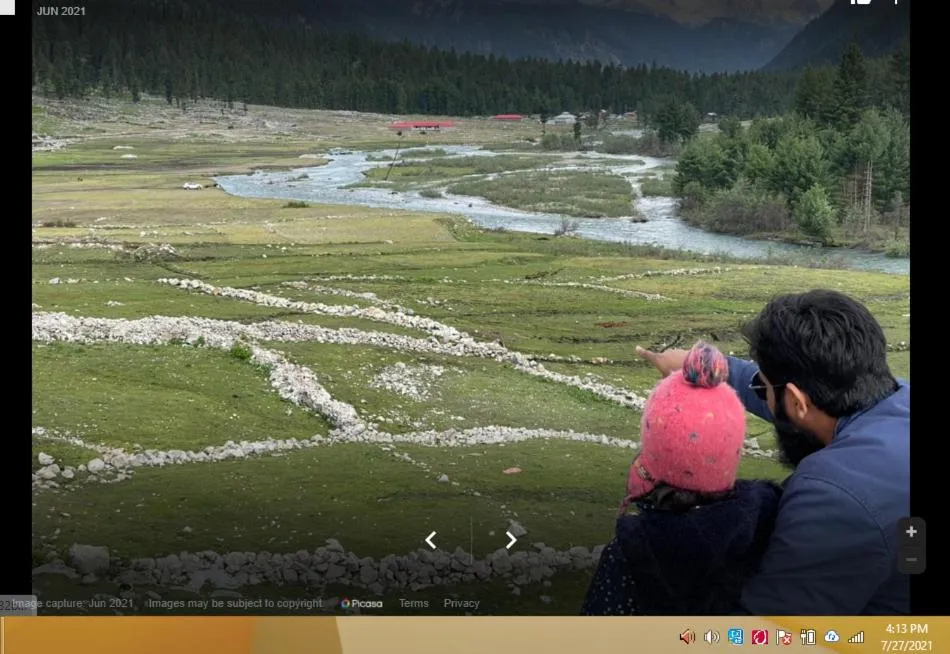The height and width of the screenshot is (654, 950).
Task: Go to the previous photo with left arrow
Action: point(431,540)
